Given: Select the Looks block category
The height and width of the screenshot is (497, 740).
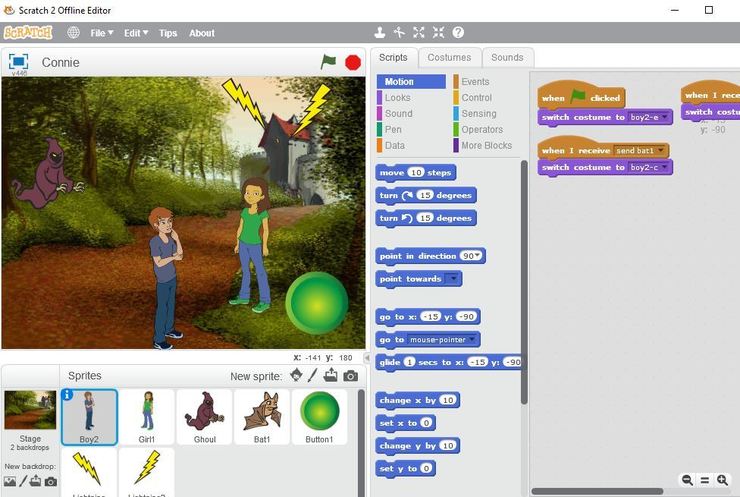Looking at the screenshot, I should point(397,98).
